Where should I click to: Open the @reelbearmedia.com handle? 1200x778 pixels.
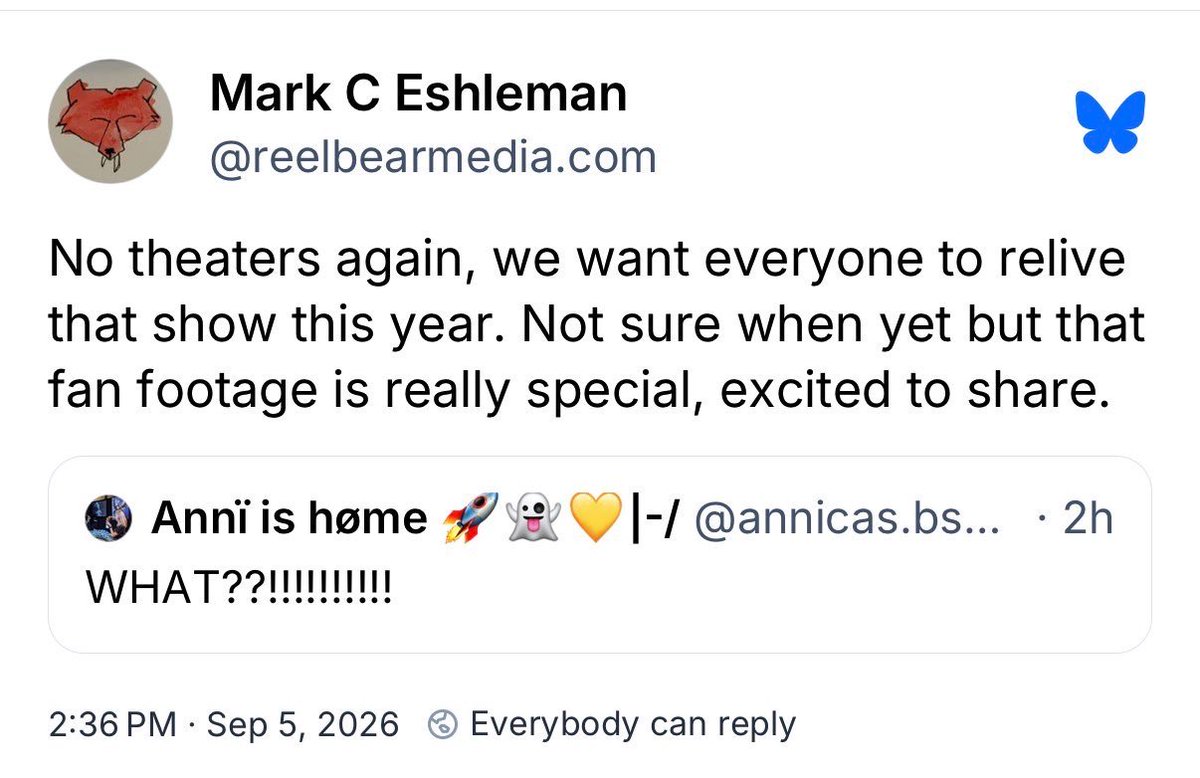(x=432, y=157)
